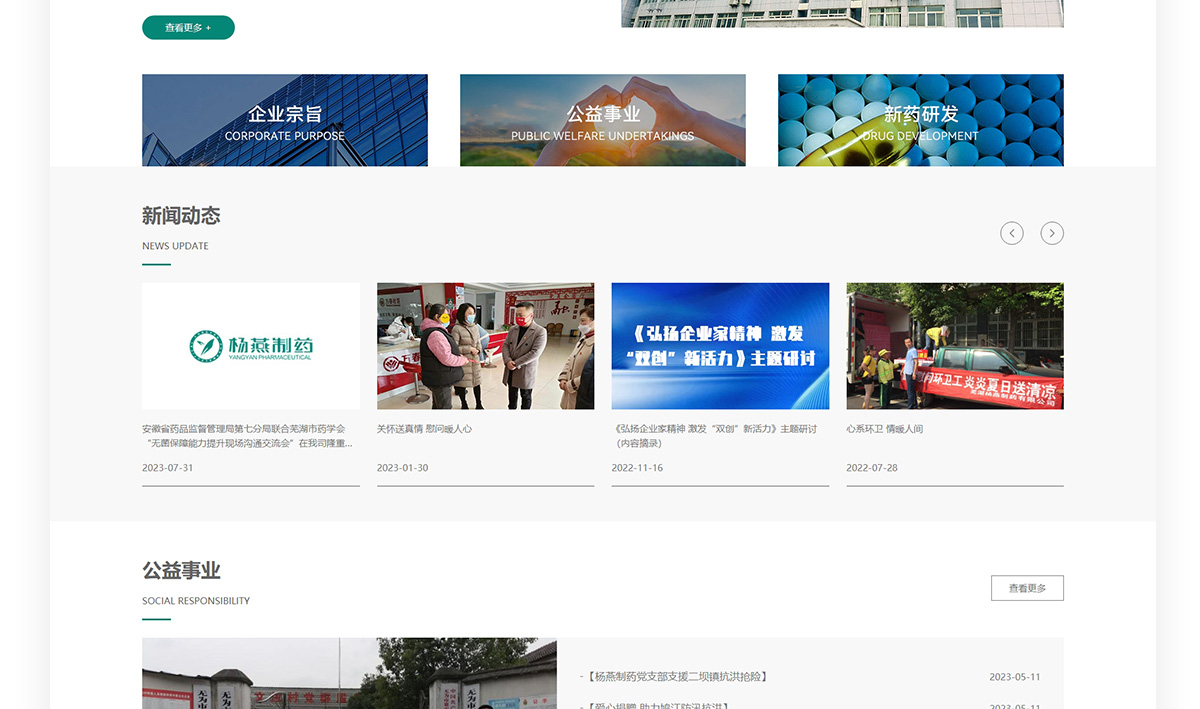
Task: Open the sanitation workers truck photo
Action: point(955,346)
